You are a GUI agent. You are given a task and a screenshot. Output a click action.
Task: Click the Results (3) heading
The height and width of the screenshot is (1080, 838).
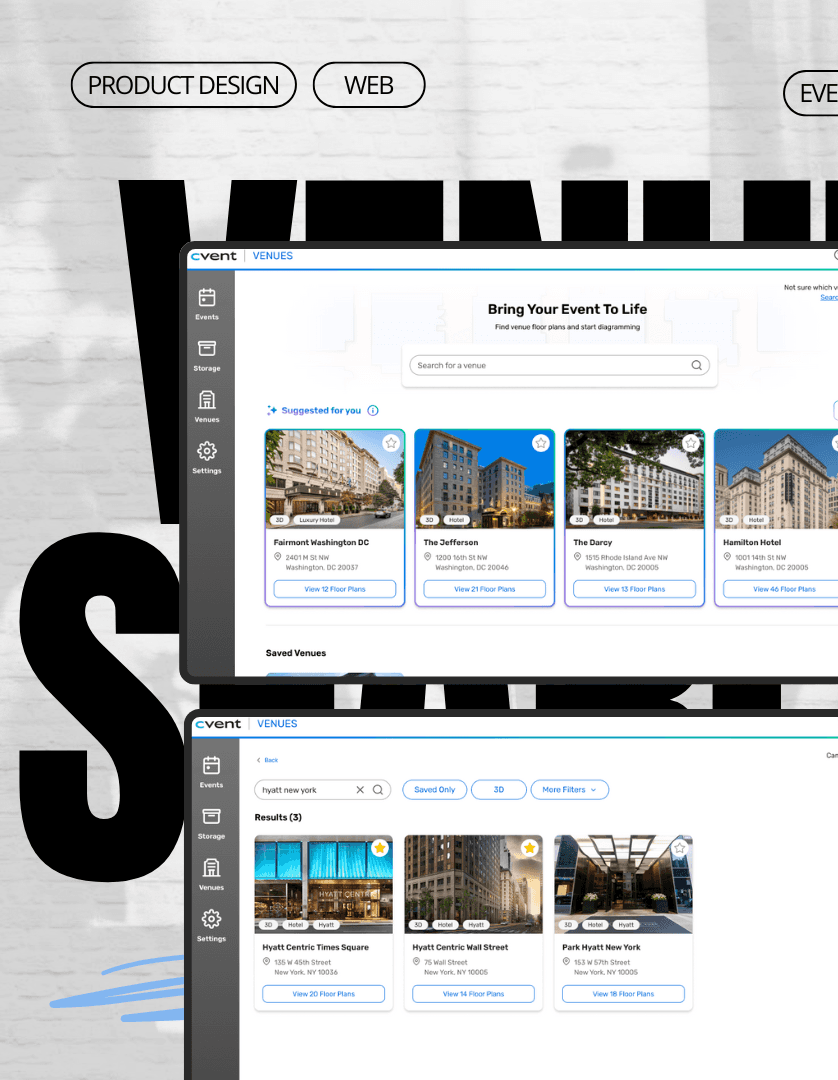click(278, 818)
